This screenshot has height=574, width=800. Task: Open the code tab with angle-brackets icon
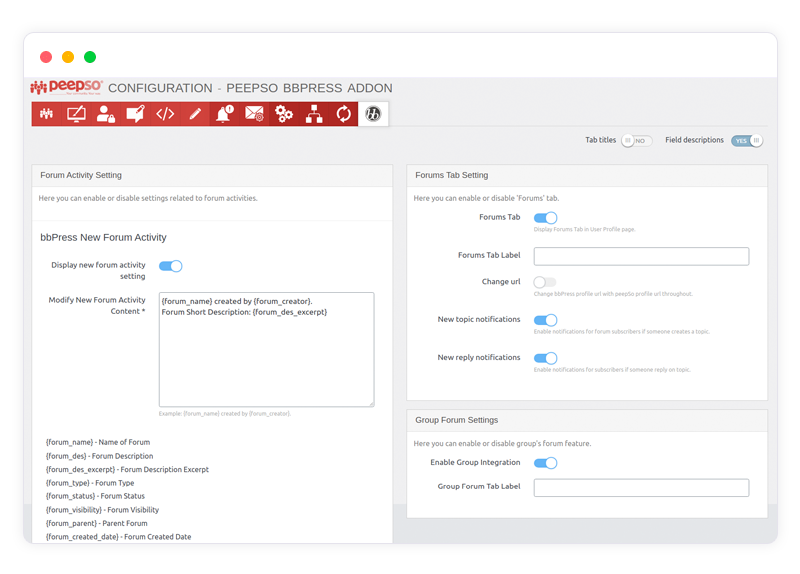(165, 114)
